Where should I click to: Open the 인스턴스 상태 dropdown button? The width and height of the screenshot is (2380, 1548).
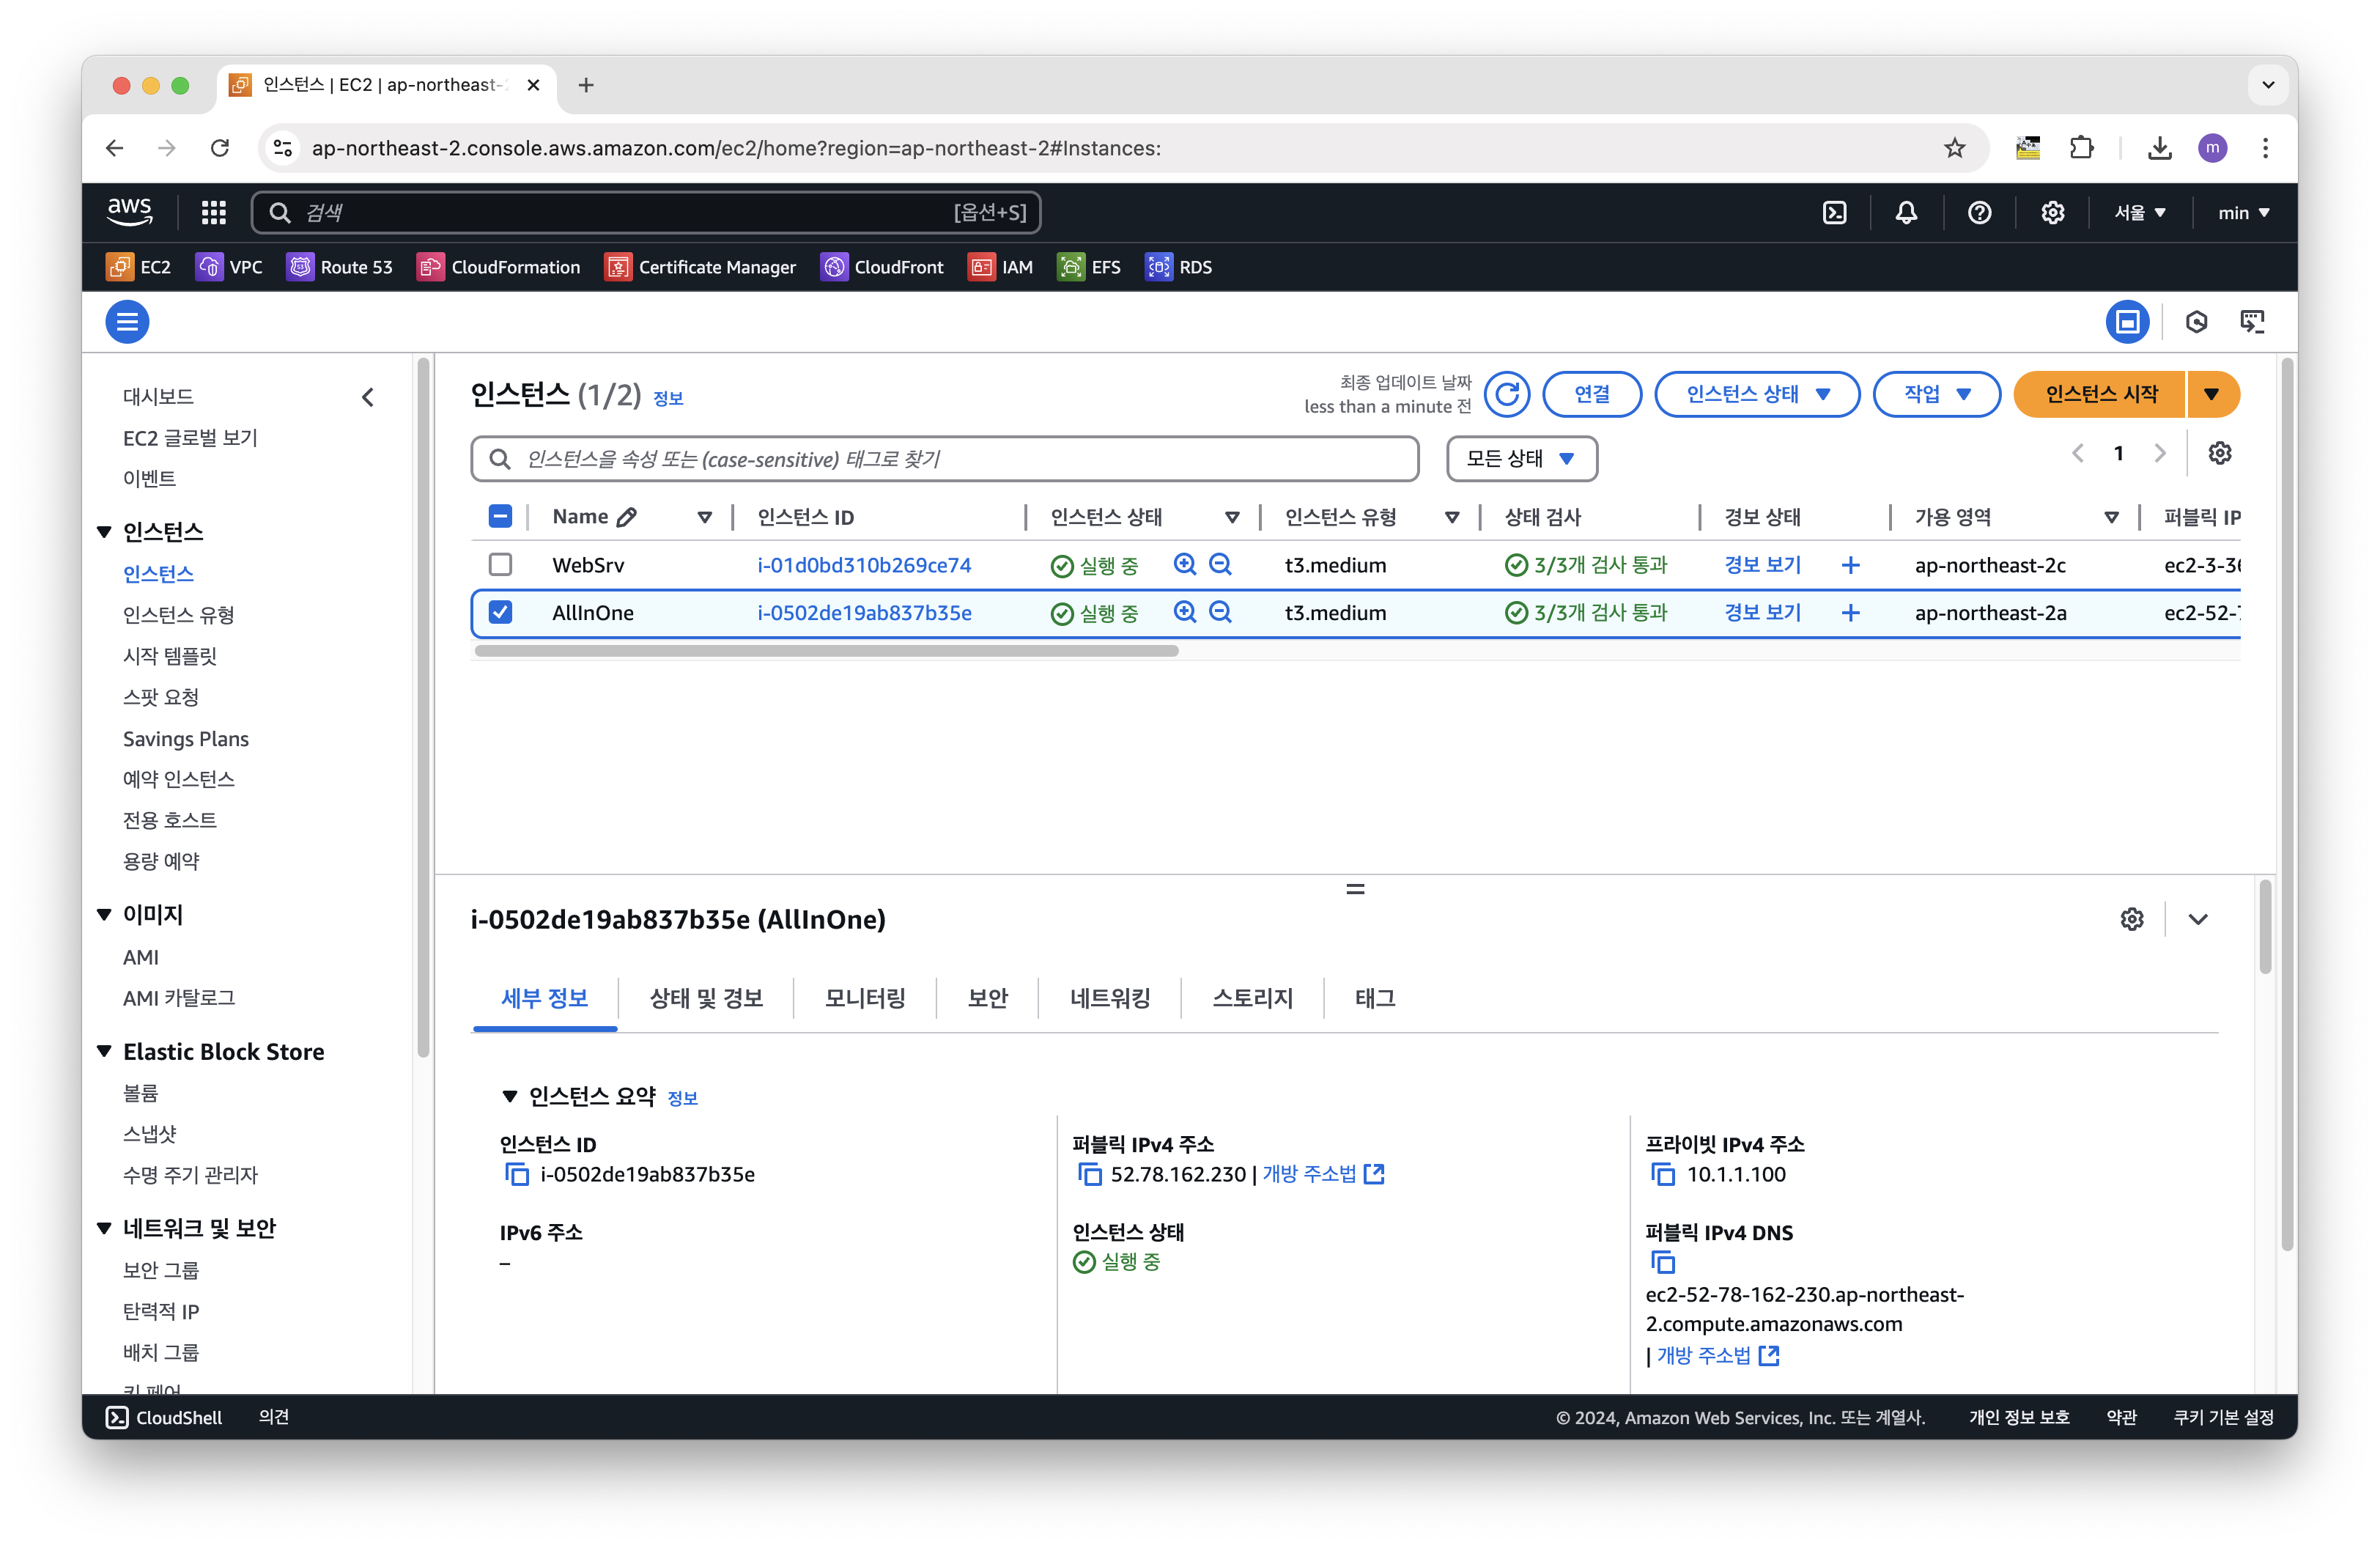(x=1757, y=394)
